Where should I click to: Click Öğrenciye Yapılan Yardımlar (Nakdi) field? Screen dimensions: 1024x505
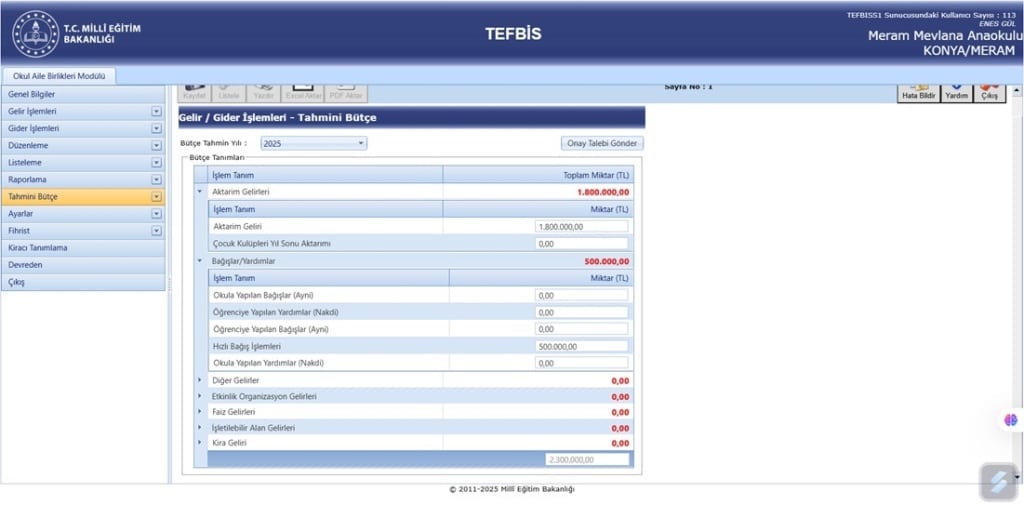tap(581, 312)
